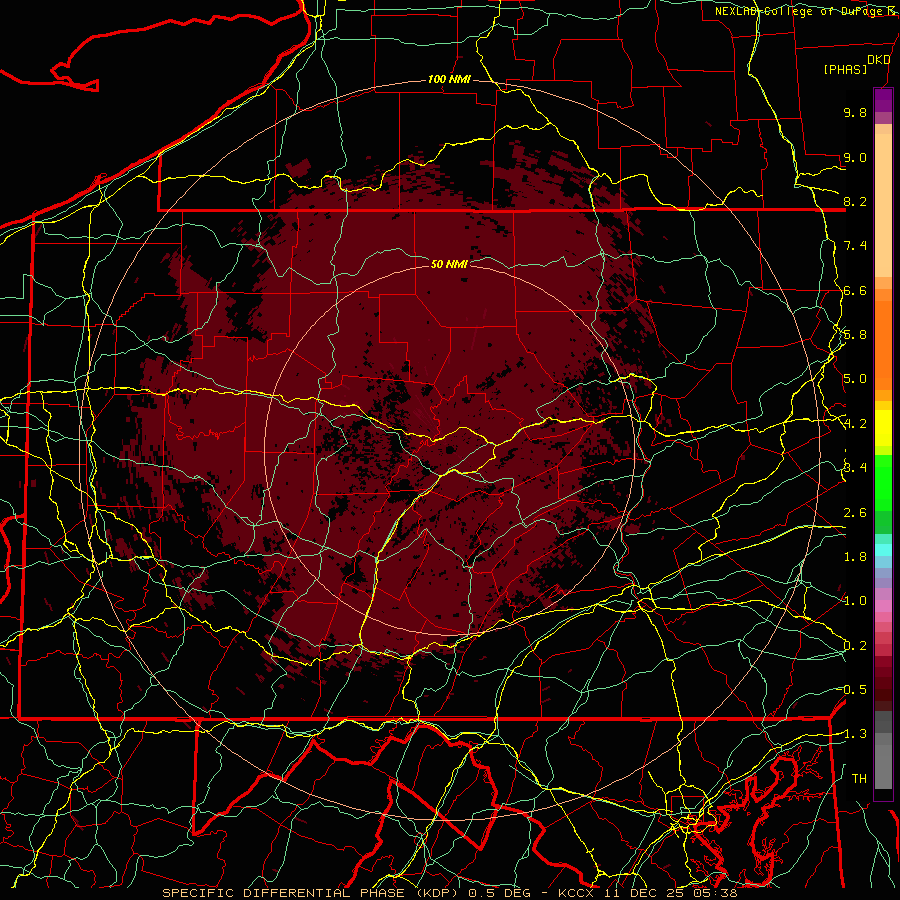This screenshot has height=900, width=900.
Task: Click the 1.0 legend value
Action: [x=855, y=601]
